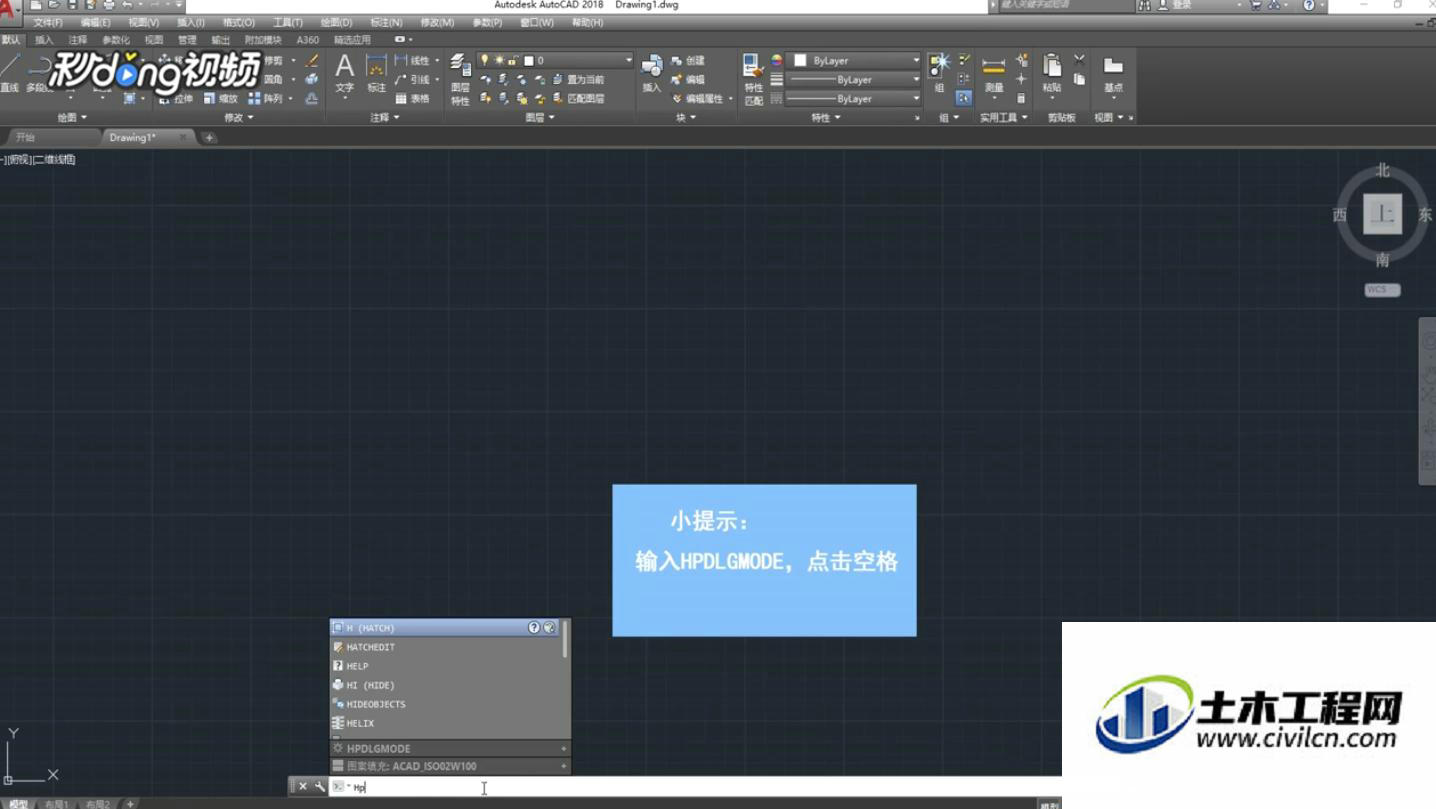Expand the 绘图 panel

(x=72, y=117)
